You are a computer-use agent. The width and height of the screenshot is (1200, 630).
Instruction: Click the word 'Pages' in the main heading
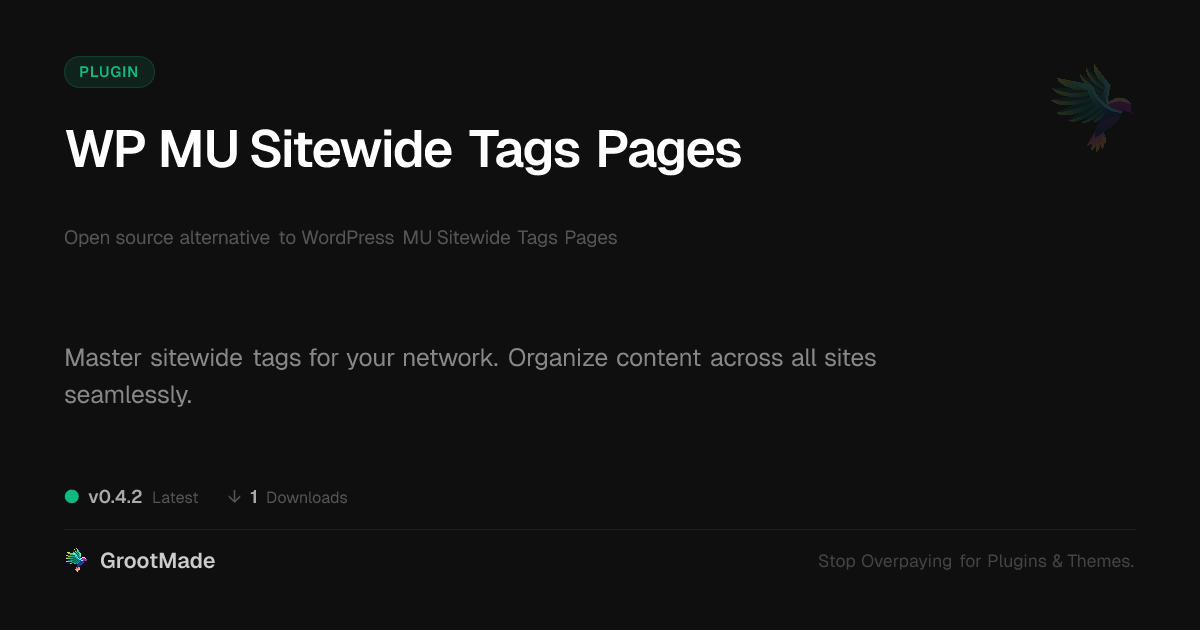click(669, 151)
